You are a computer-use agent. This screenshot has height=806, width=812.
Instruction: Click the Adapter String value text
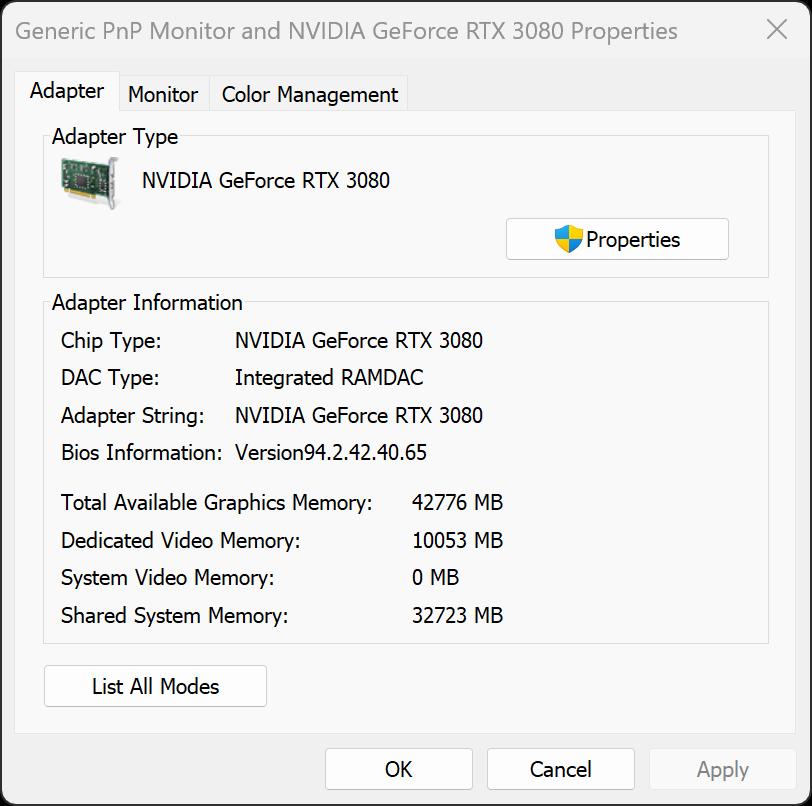click(359, 416)
